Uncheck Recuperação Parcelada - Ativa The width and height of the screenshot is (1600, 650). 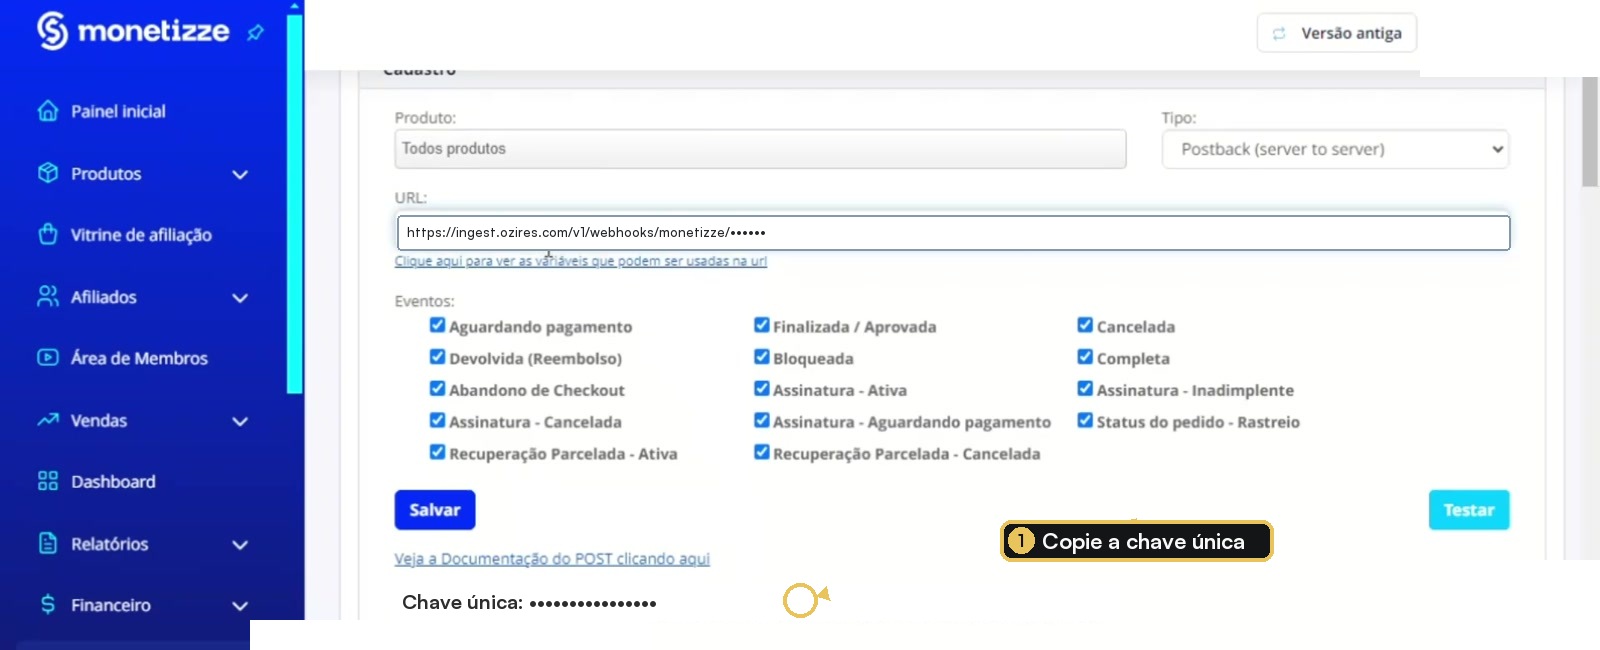[x=437, y=452]
